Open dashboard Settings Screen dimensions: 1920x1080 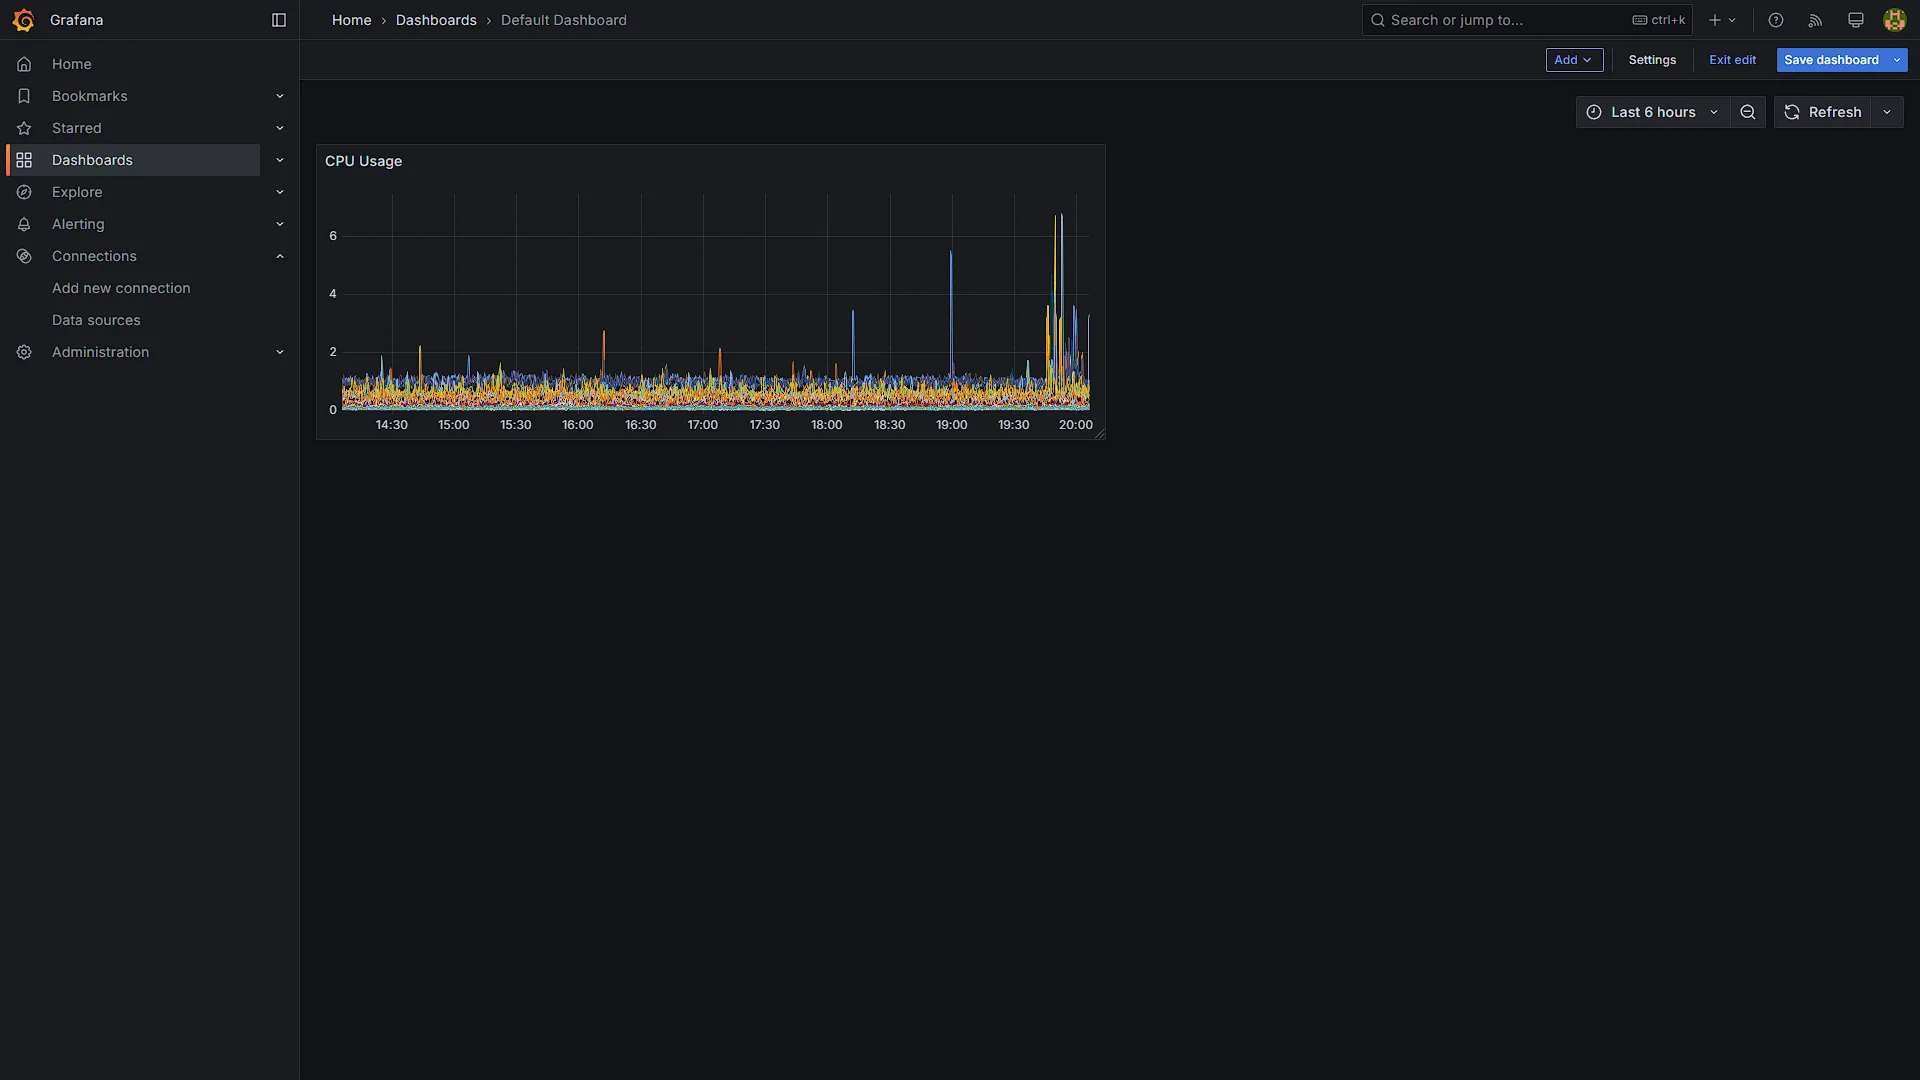(x=1652, y=60)
